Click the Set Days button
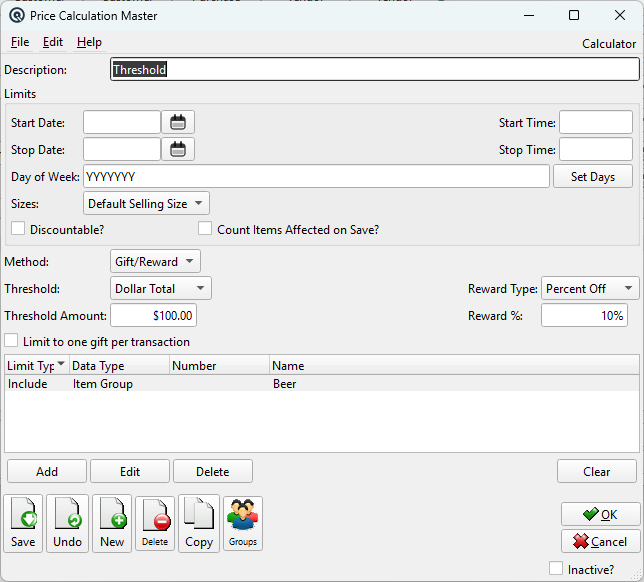Viewport: 644px width, 582px height. coord(593,177)
